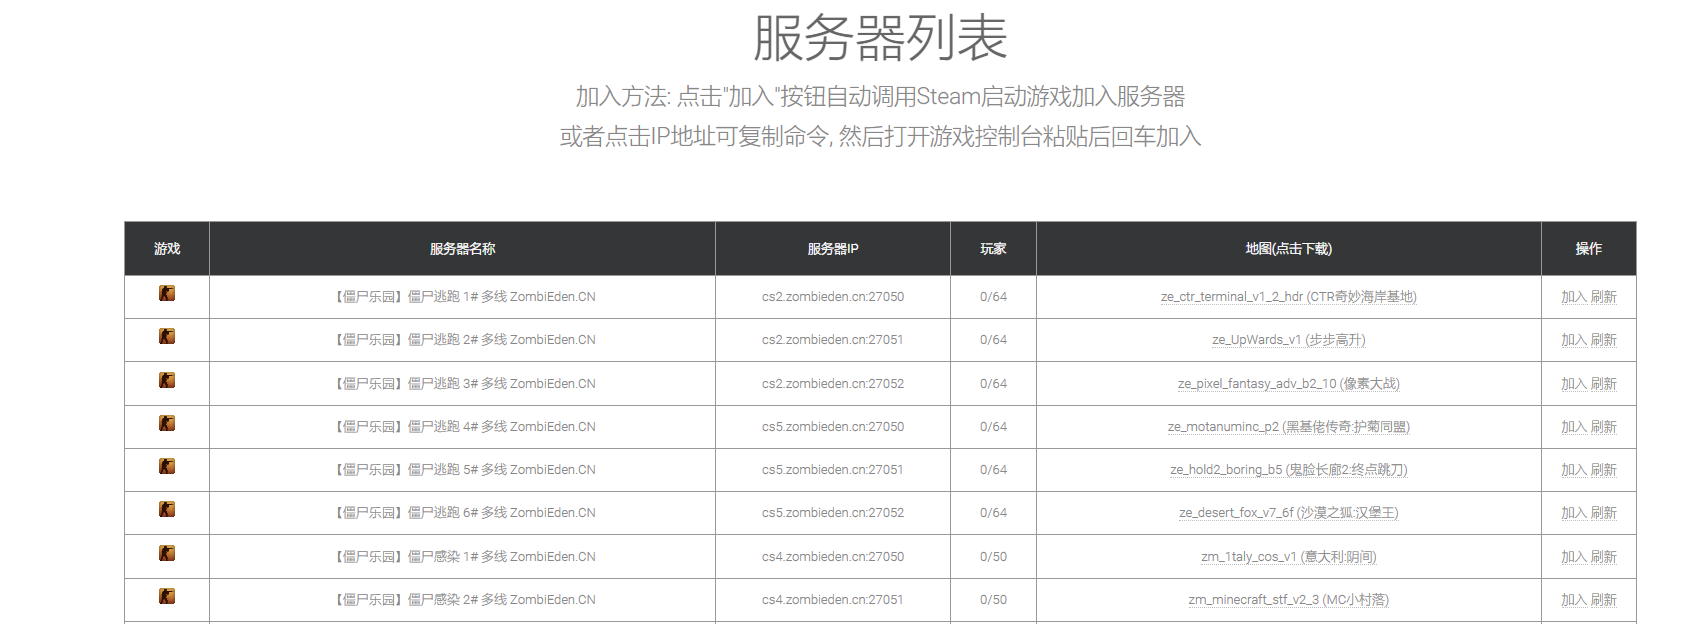Join the 僵尸逃跑 6# server via 加入
The width and height of the screenshot is (1693, 624).
tap(1574, 513)
